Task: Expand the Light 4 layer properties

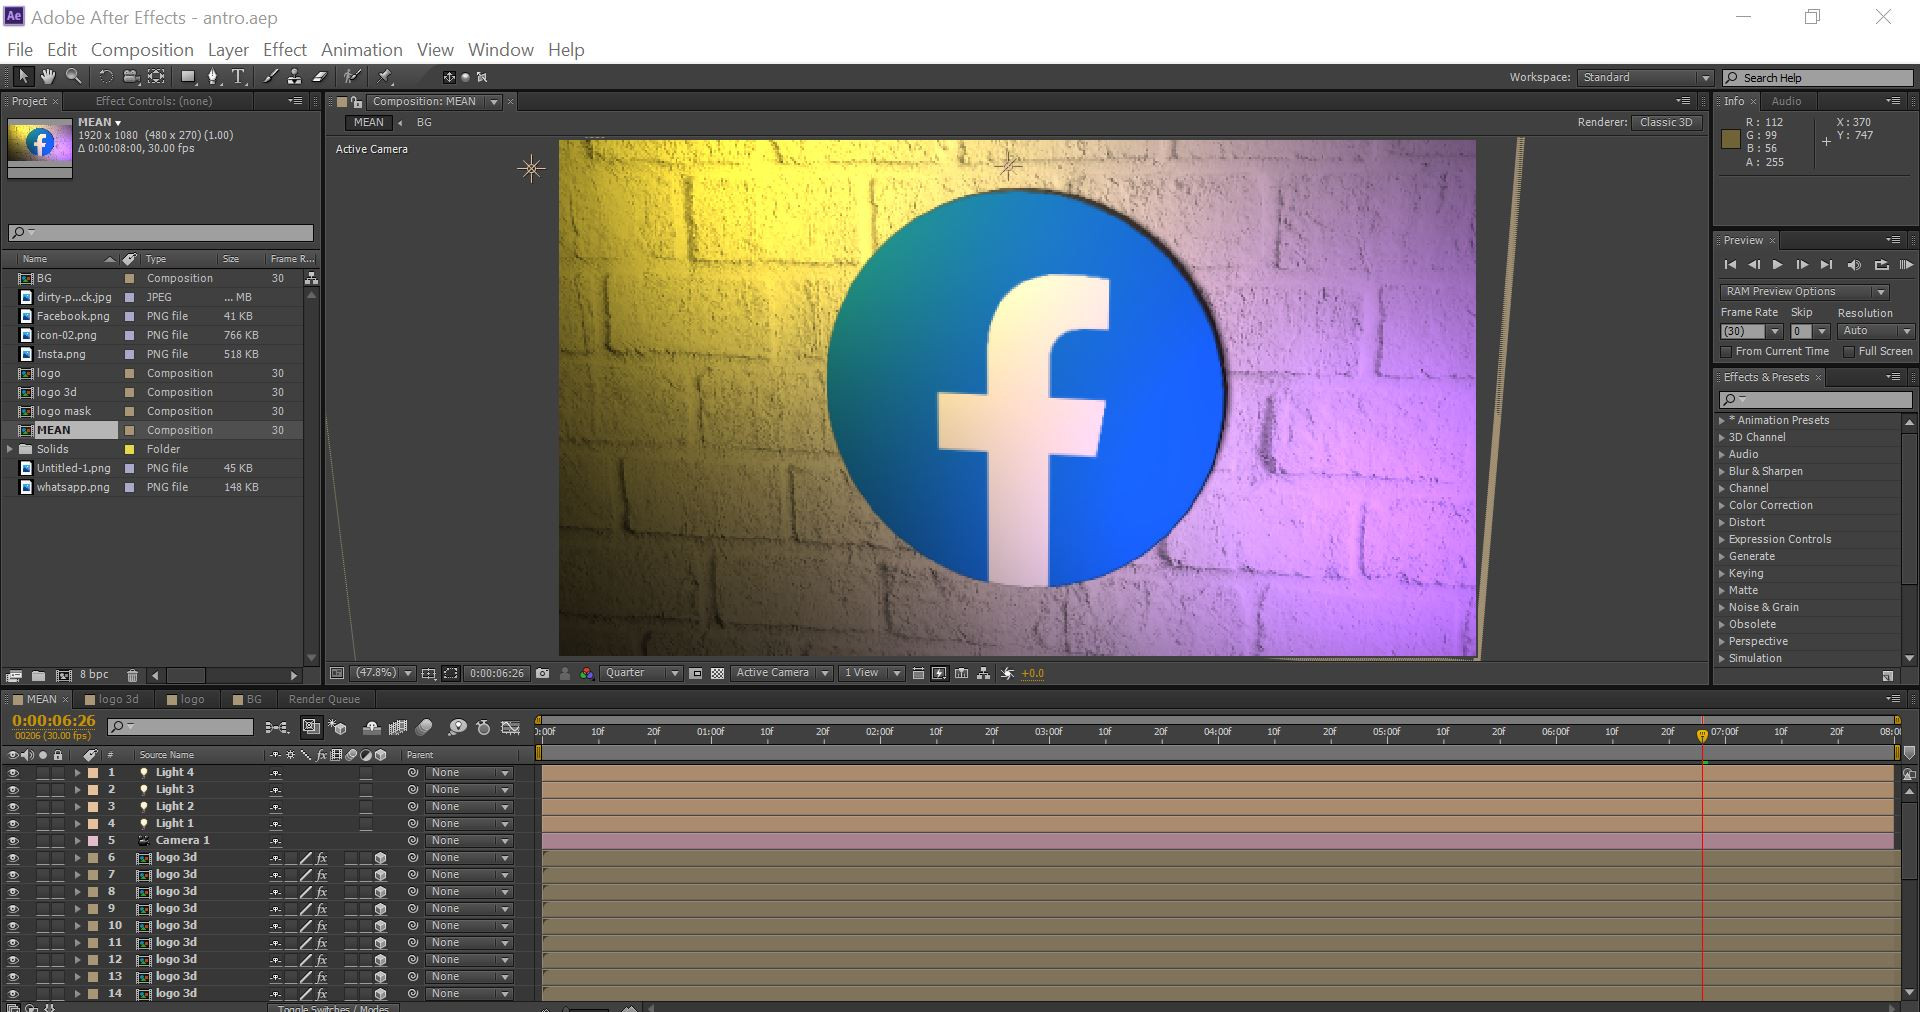Action: click(x=77, y=773)
